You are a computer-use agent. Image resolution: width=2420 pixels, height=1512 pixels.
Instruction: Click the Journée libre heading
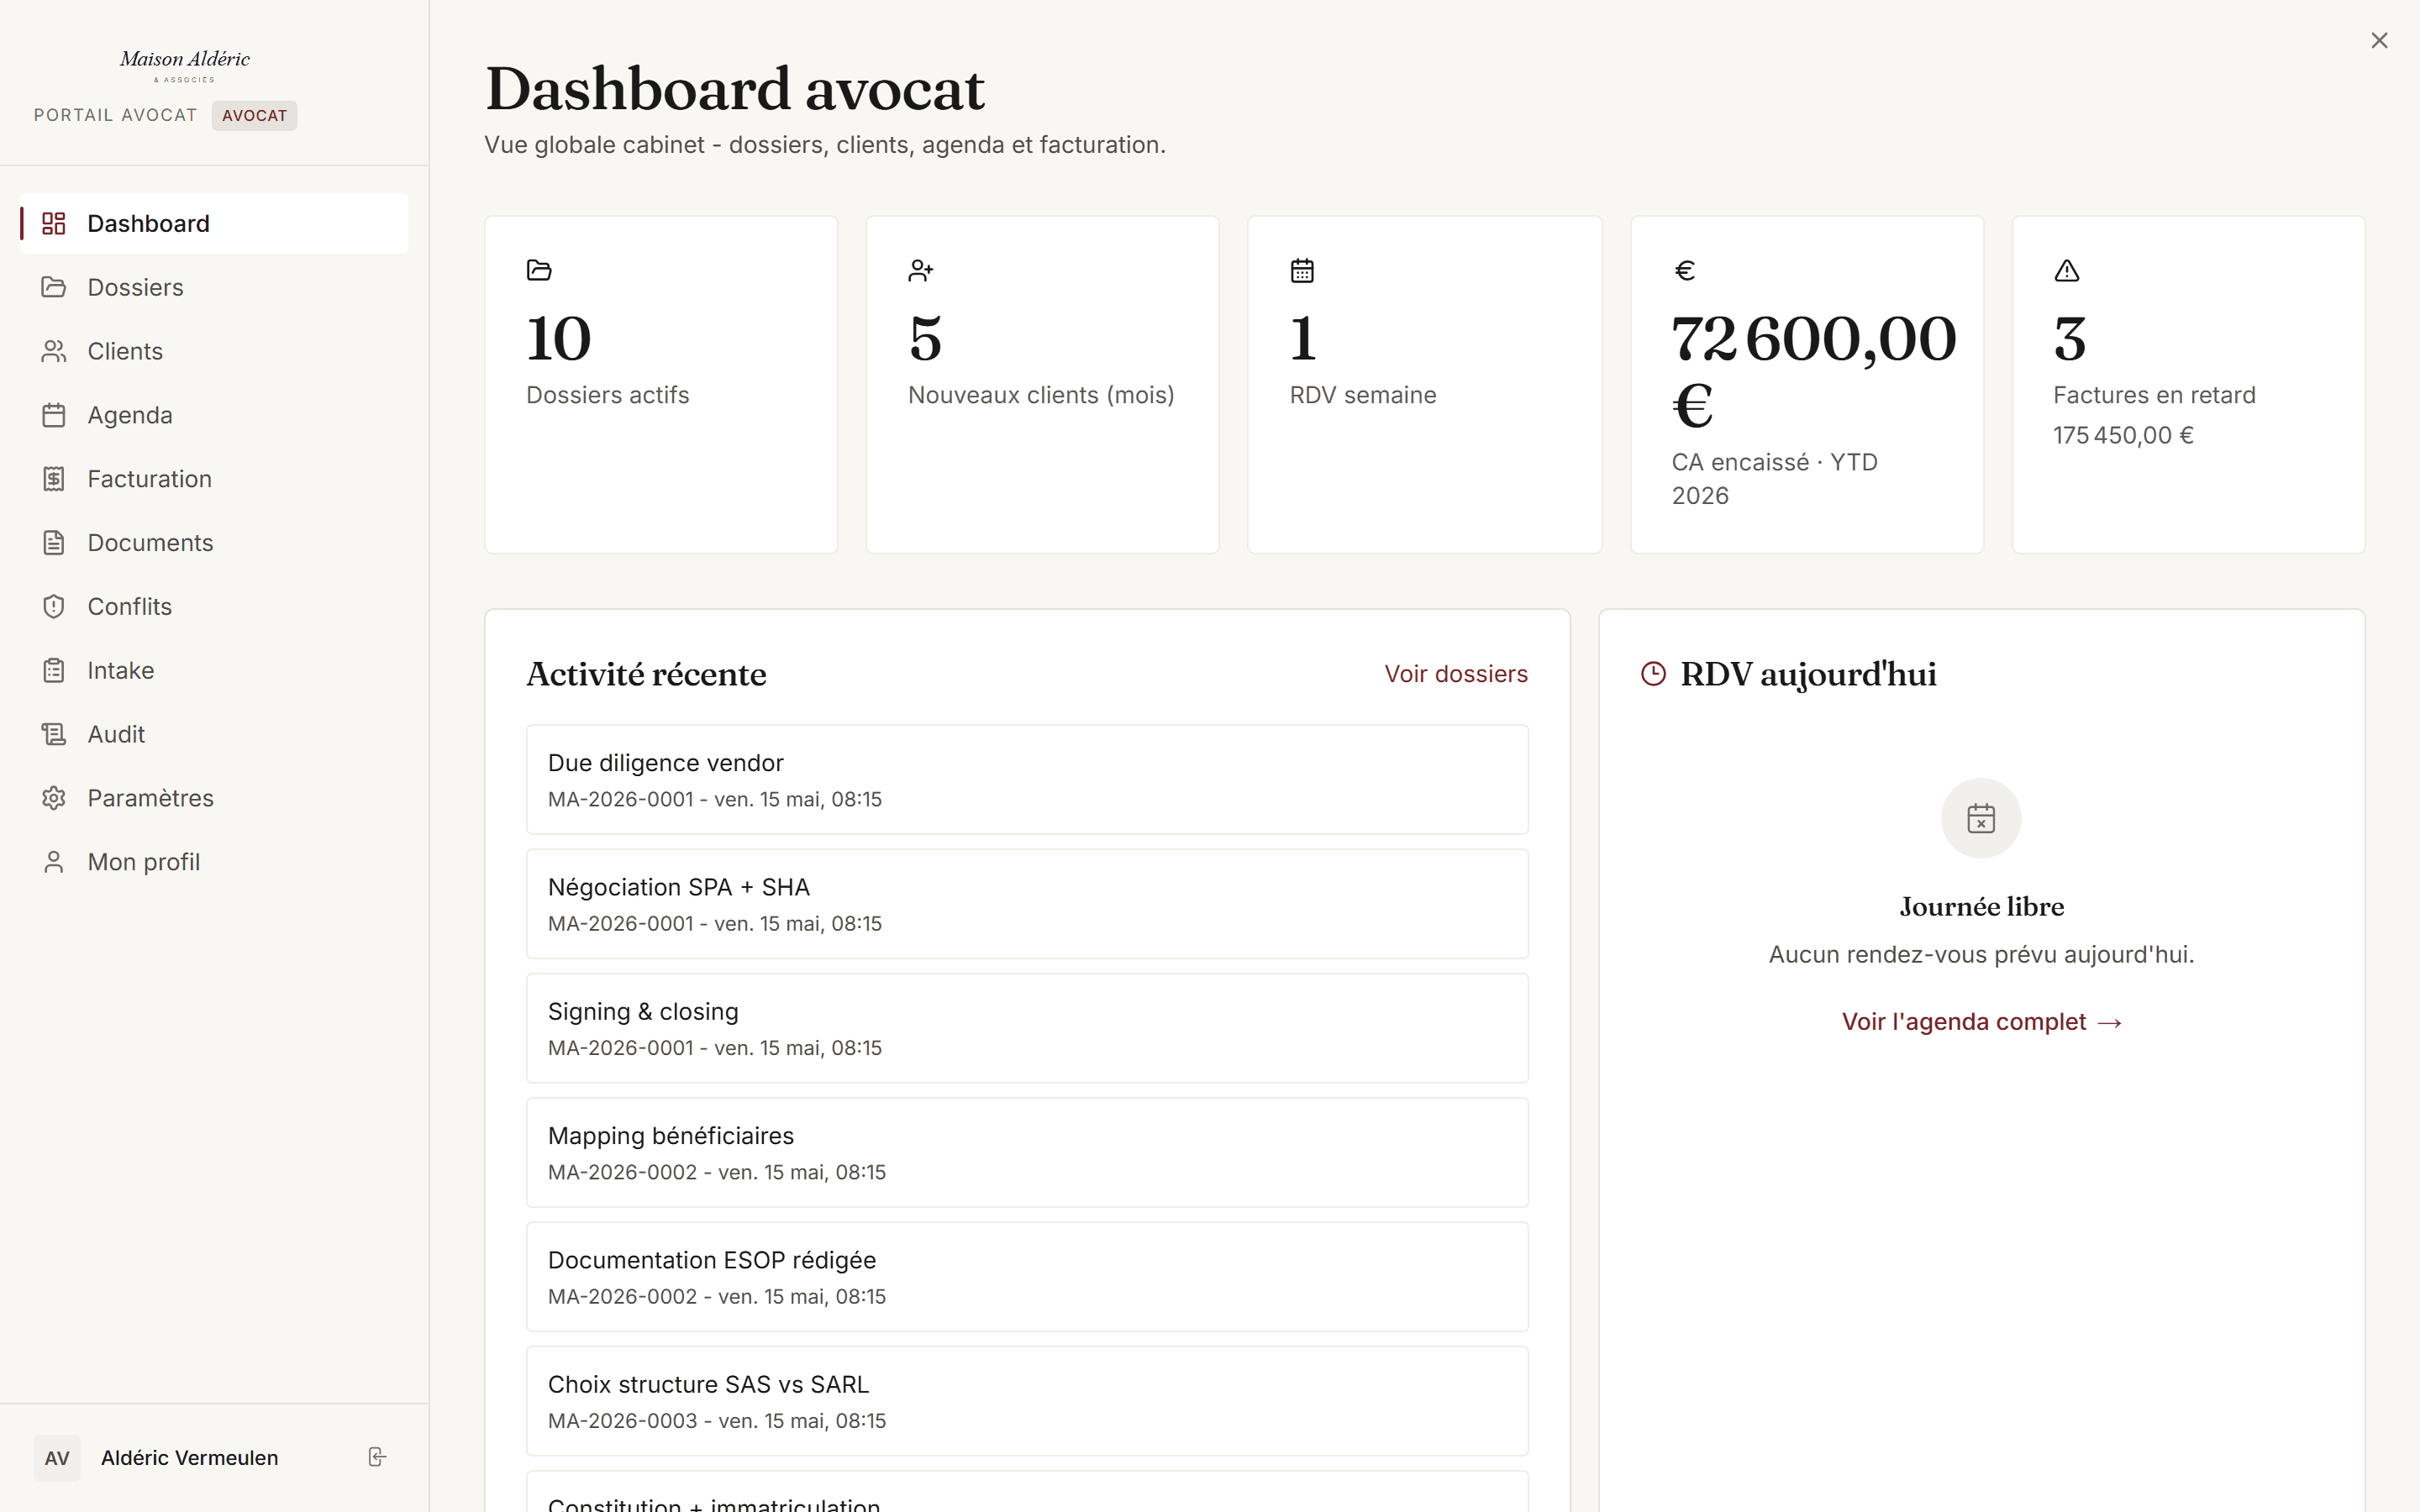[x=1981, y=907]
